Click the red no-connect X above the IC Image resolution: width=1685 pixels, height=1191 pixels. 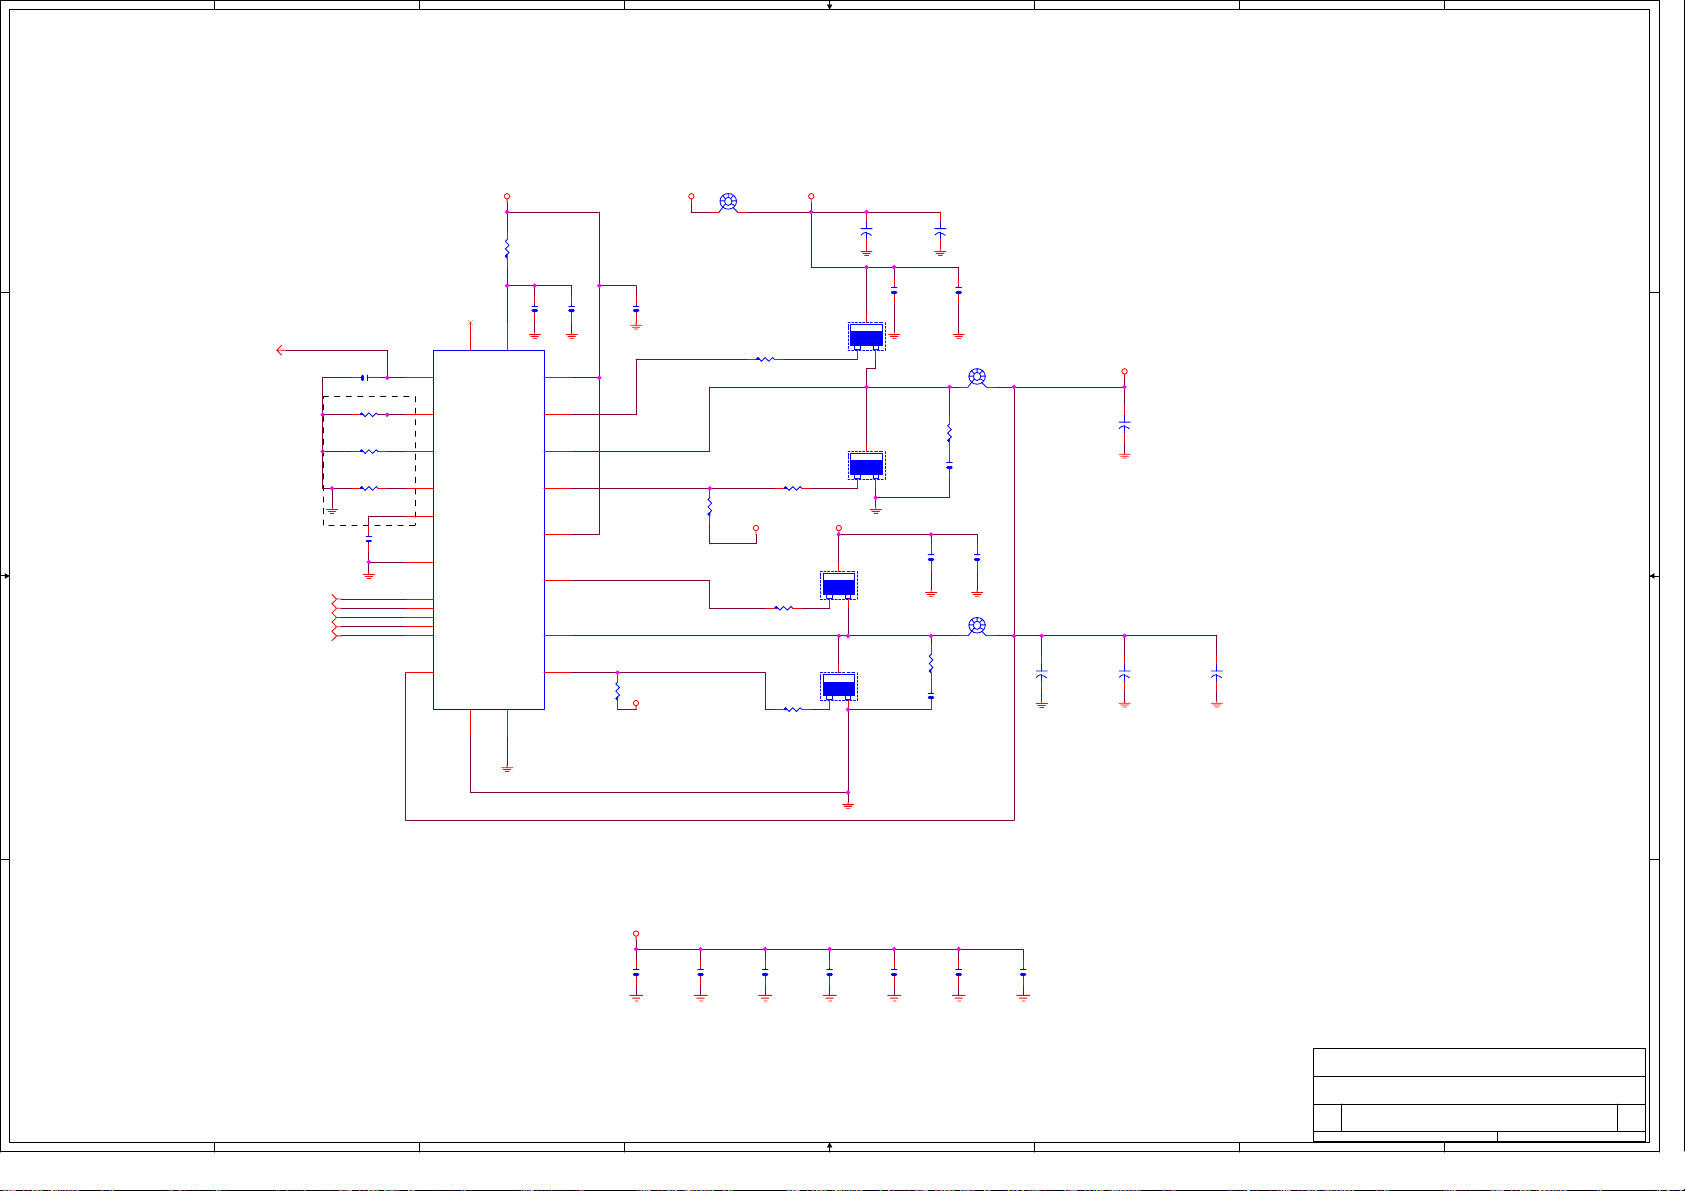470,323
